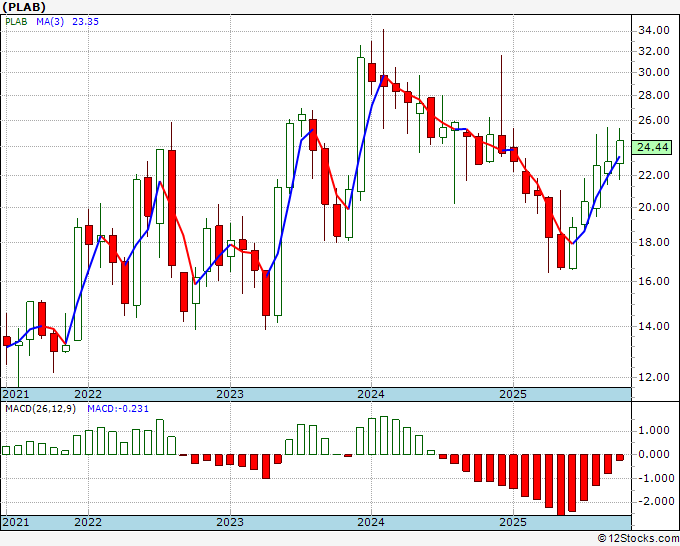Click the MACD:-0.231 value readout
The width and height of the screenshot is (680, 546).
118,409
